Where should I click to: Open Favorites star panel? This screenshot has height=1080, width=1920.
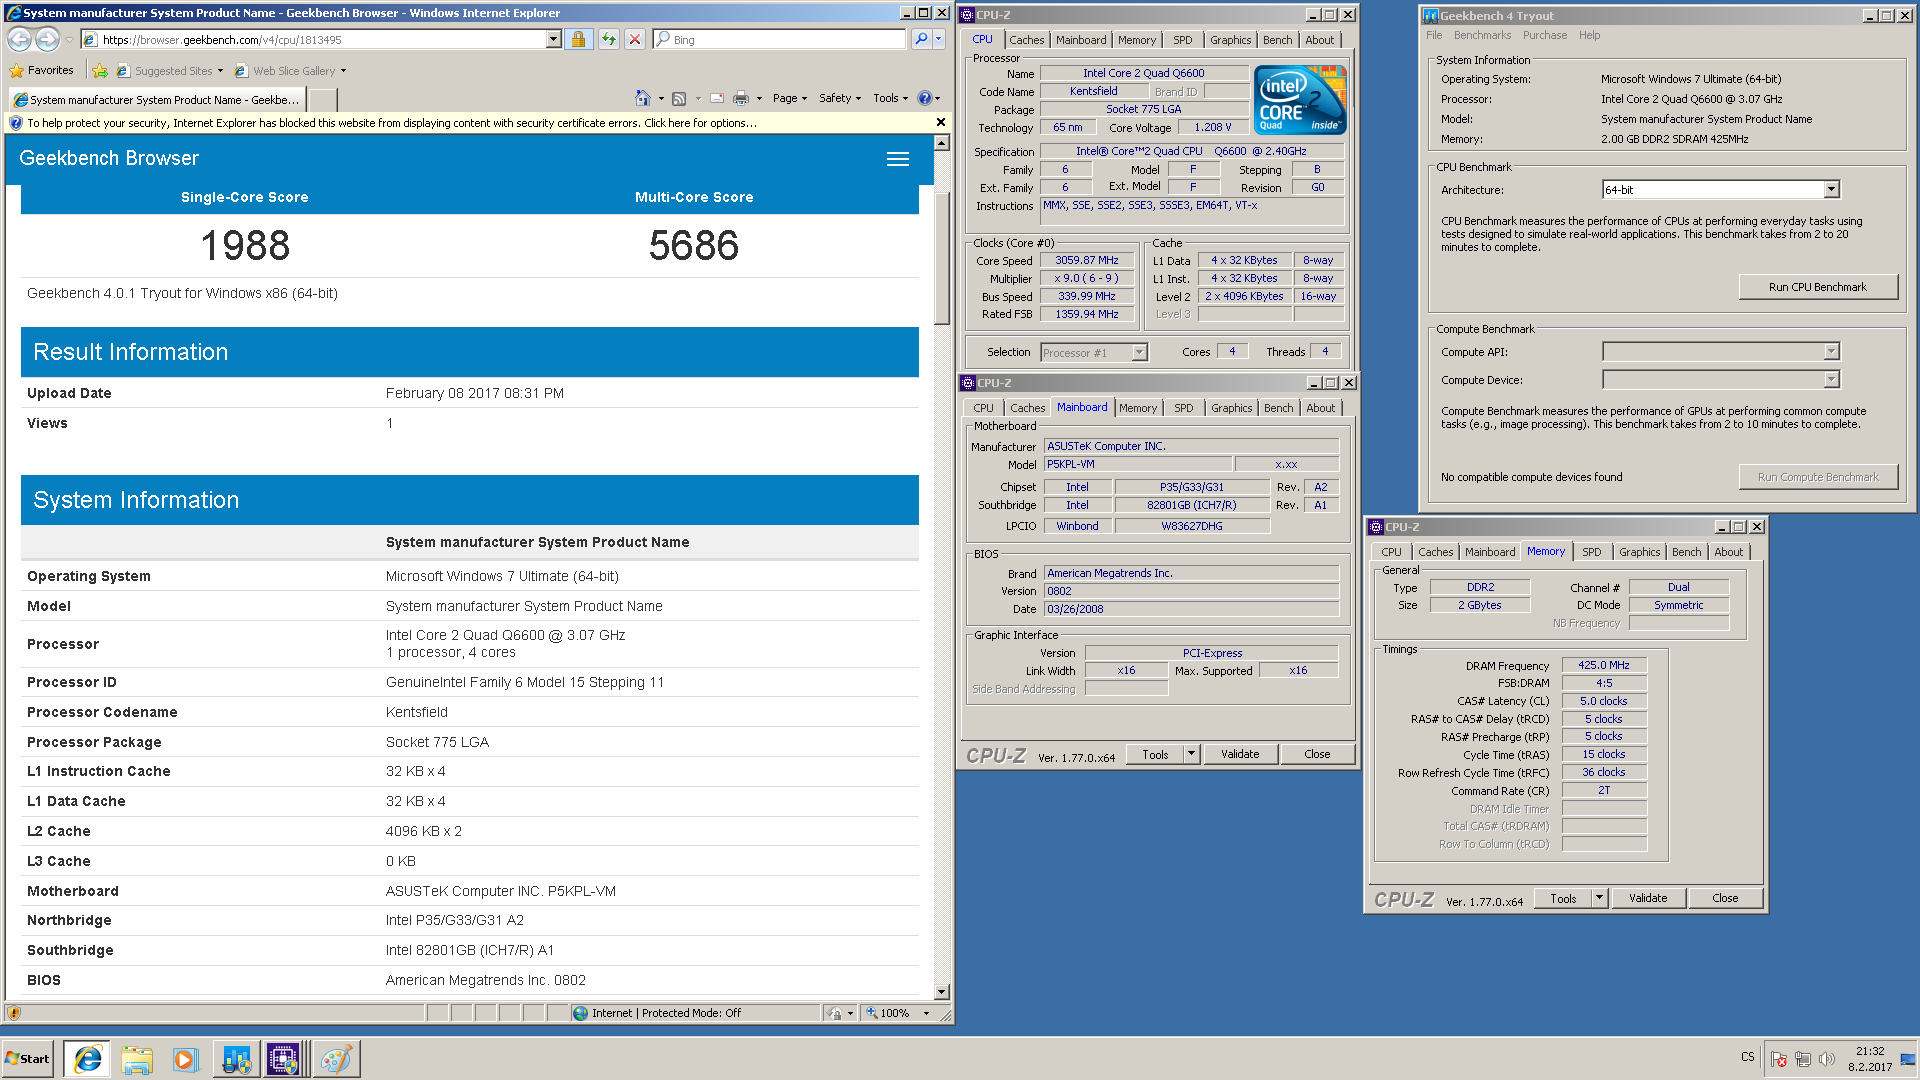(x=42, y=71)
